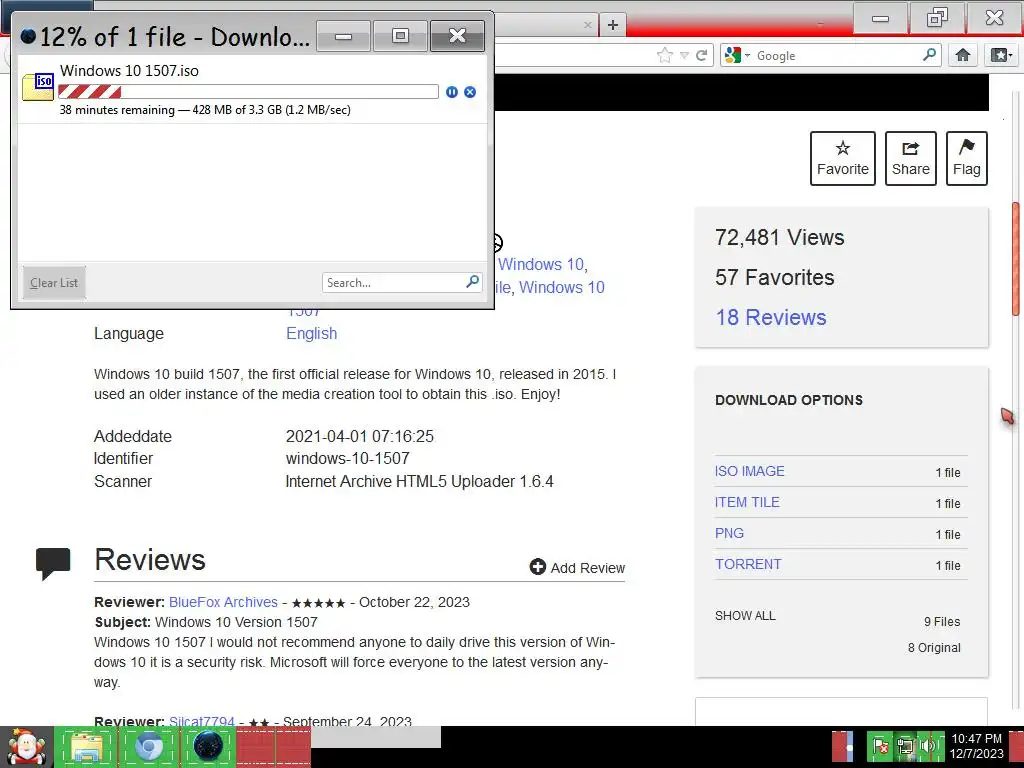
Task: Click identifier value 'windows-10-1507'
Action: pos(347,458)
